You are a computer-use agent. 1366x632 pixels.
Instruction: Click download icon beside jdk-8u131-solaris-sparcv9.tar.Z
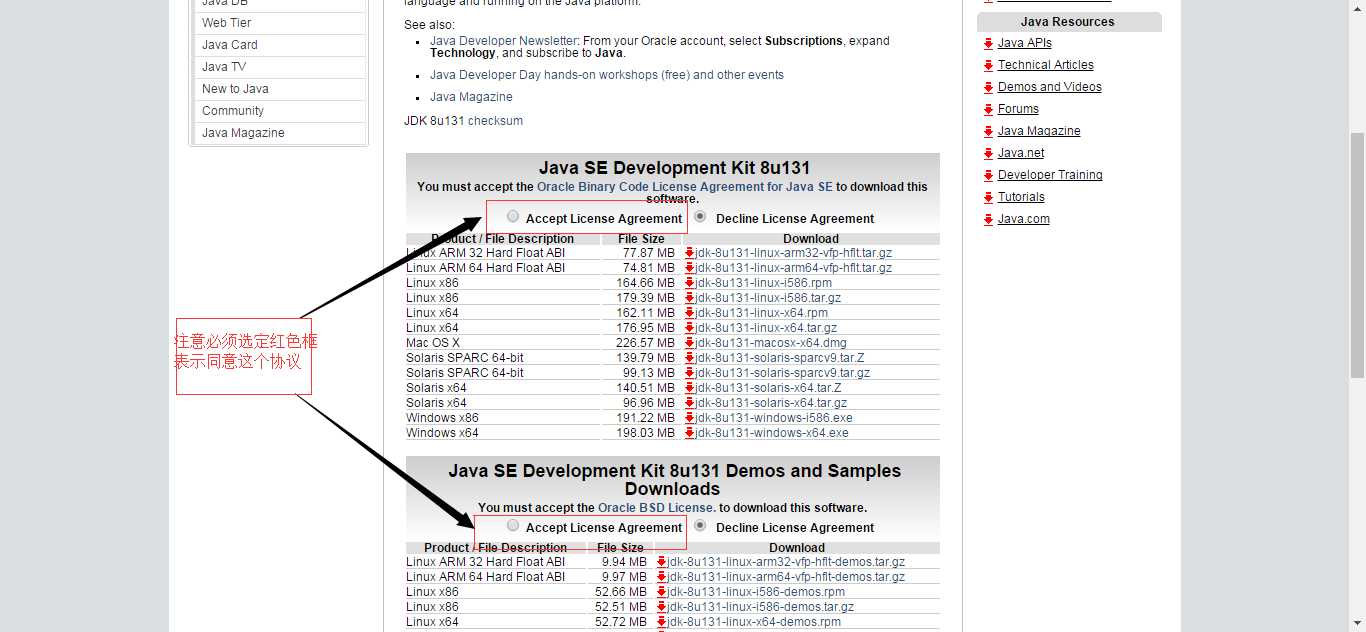(x=690, y=358)
